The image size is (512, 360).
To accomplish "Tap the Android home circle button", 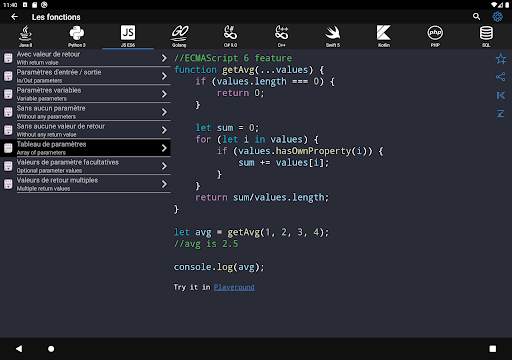I will [x=51, y=349].
